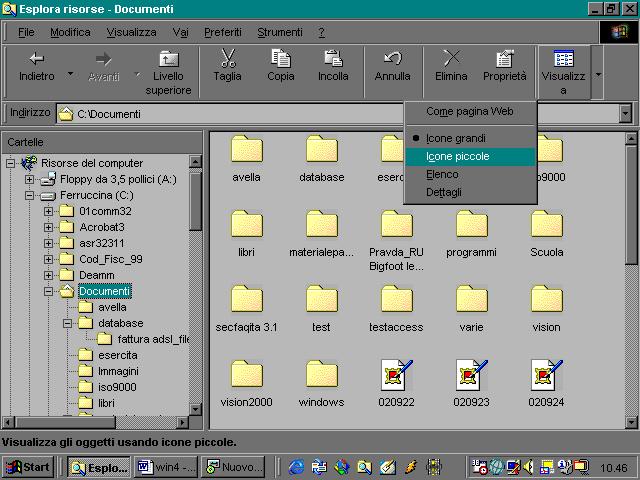
Task: Select the 020922 image file icon
Action: click(397, 375)
